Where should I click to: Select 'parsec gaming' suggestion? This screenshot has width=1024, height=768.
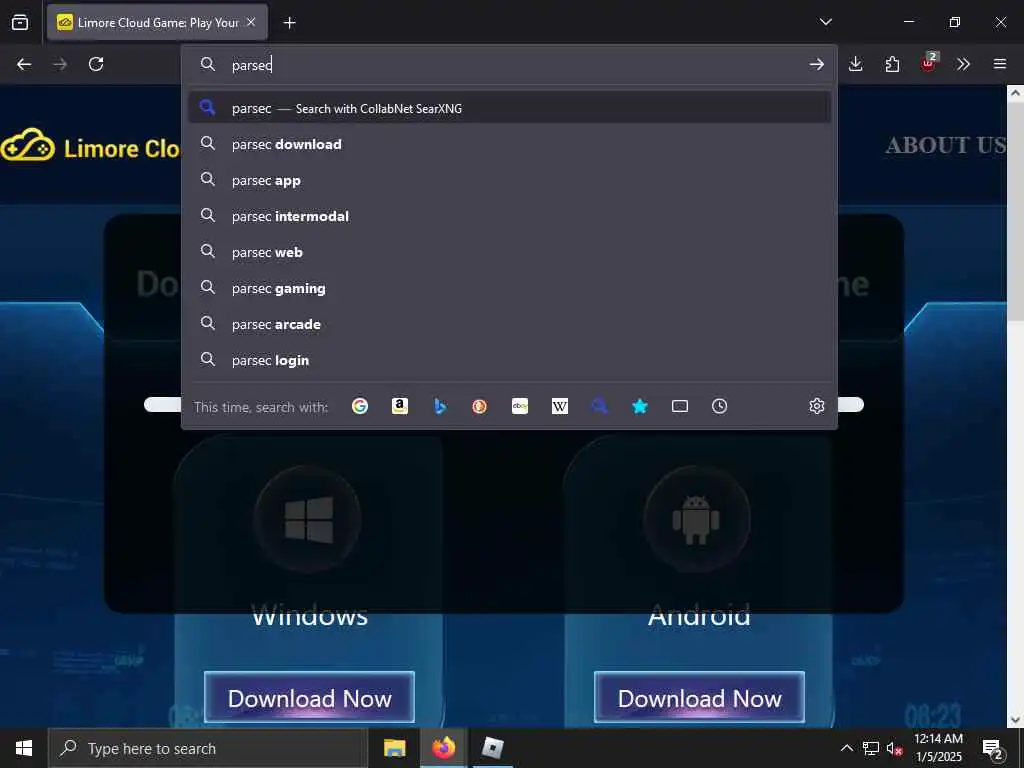509,288
